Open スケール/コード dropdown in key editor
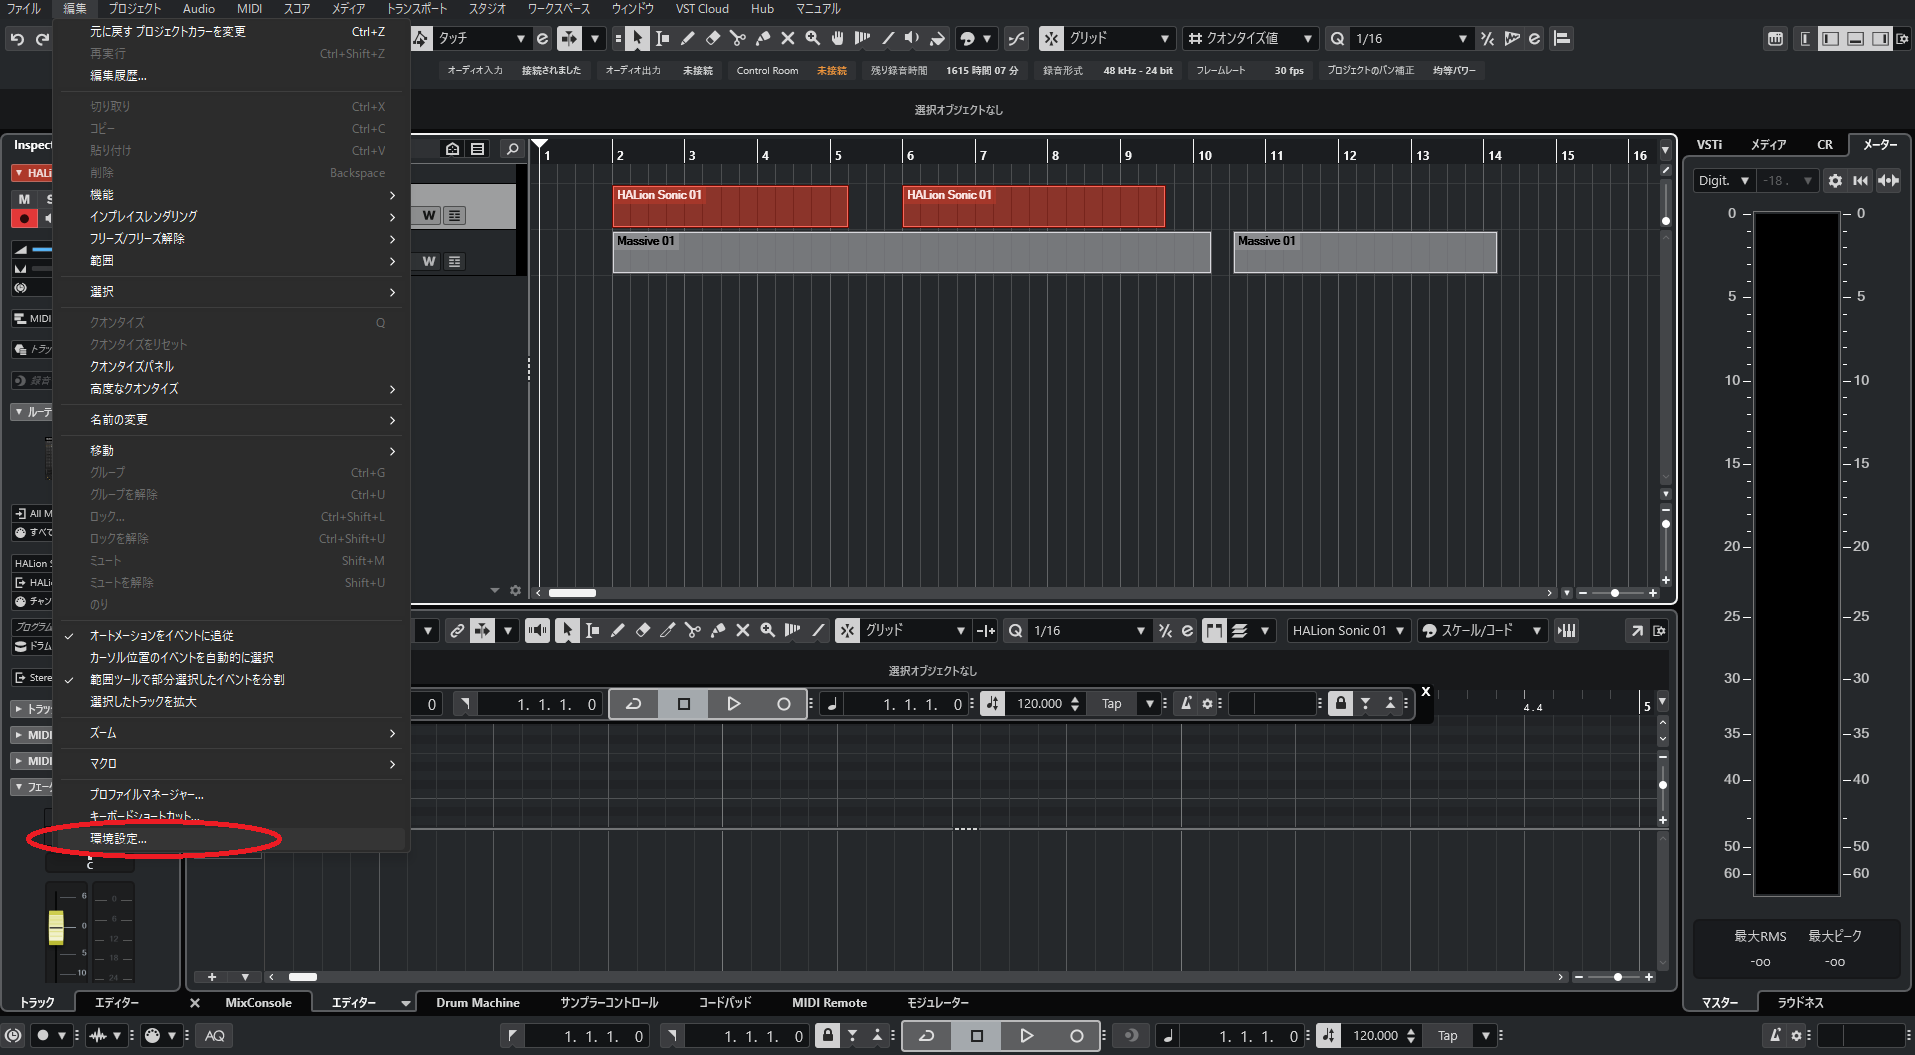Screen dimensions: 1915x1055 (1483, 630)
